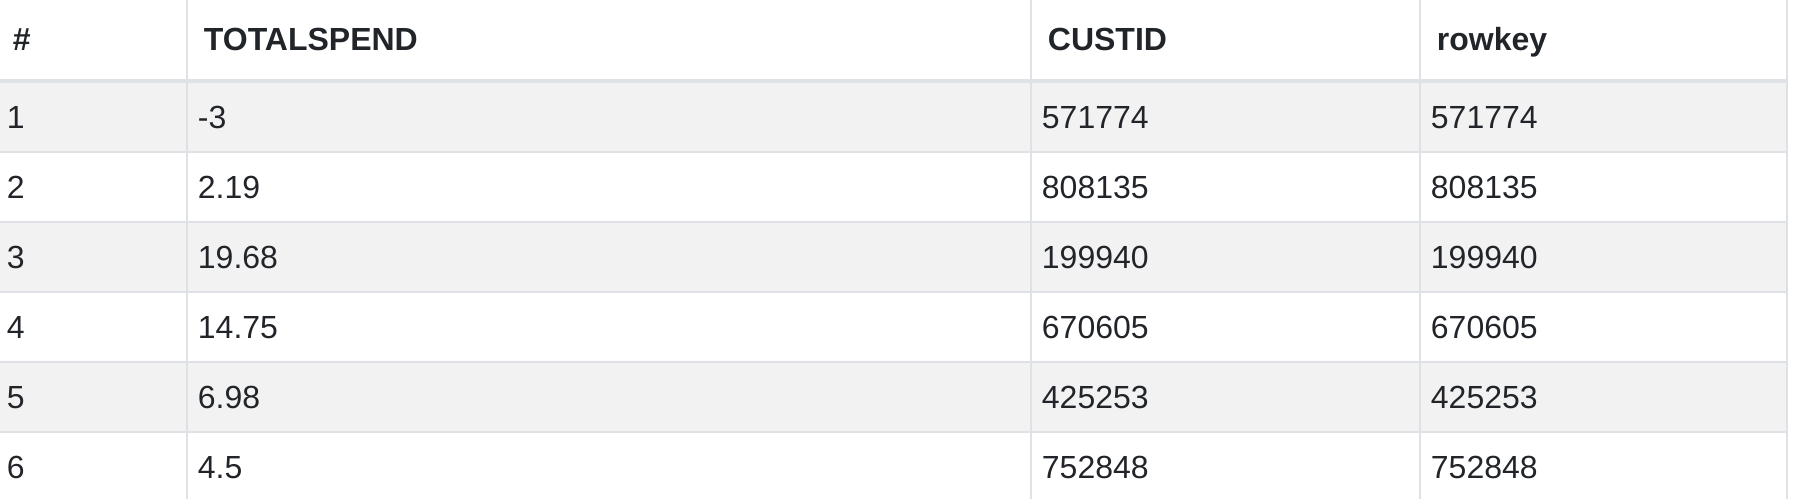
Task: Click CUSTID cell 571774
Action: pos(1094,118)
